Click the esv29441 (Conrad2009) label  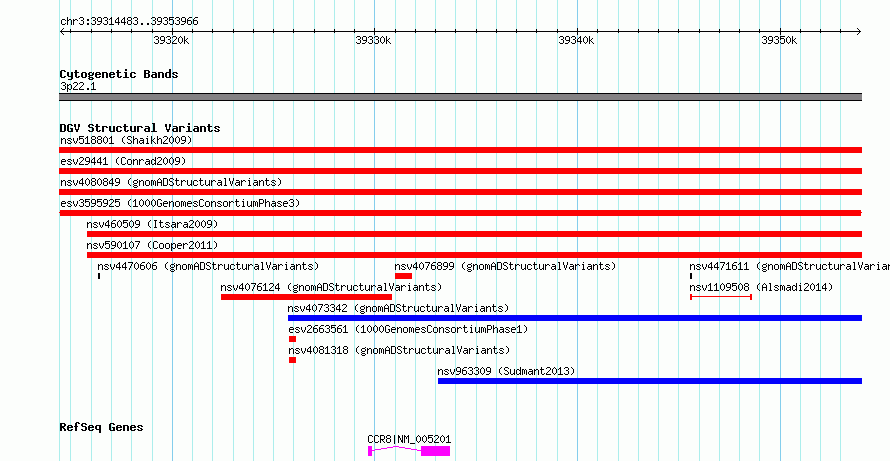coord(123,161)
